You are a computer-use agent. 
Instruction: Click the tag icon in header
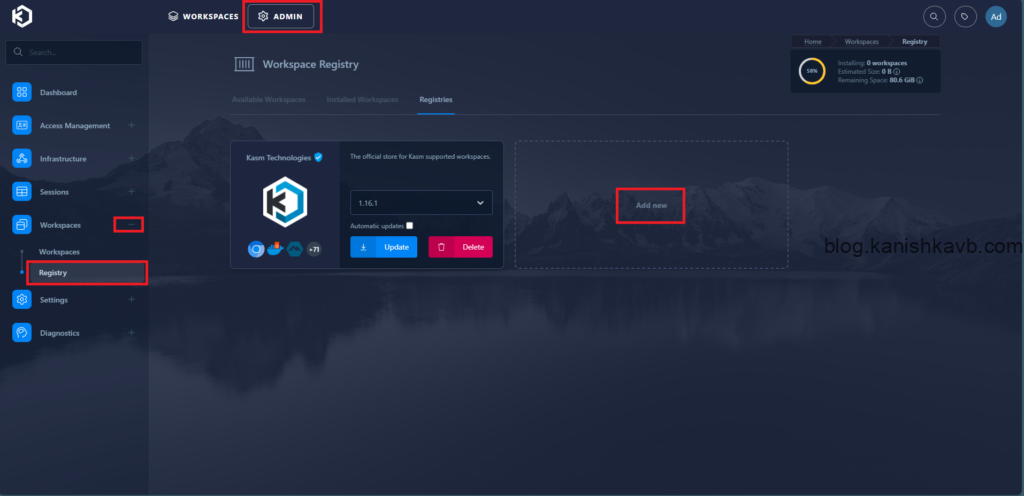pyautogui.click(x=965, y=16)
